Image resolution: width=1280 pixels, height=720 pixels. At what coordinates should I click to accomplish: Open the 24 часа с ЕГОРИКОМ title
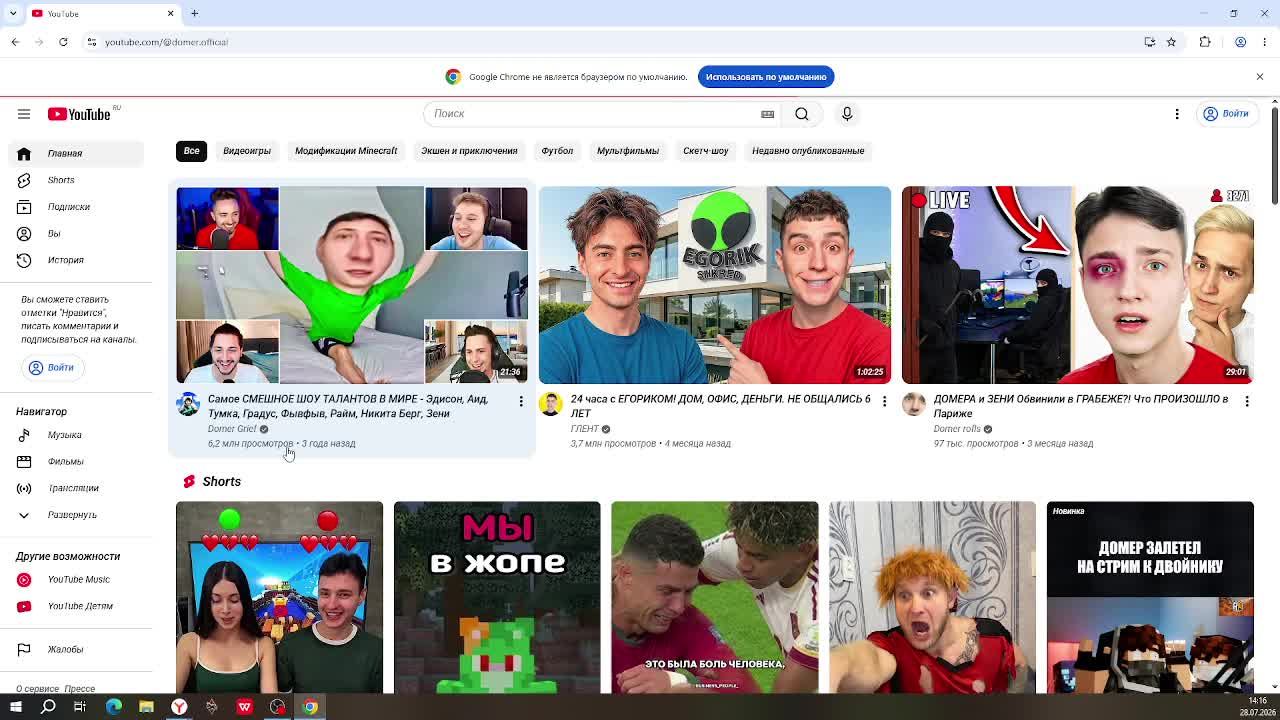point(720,406)
